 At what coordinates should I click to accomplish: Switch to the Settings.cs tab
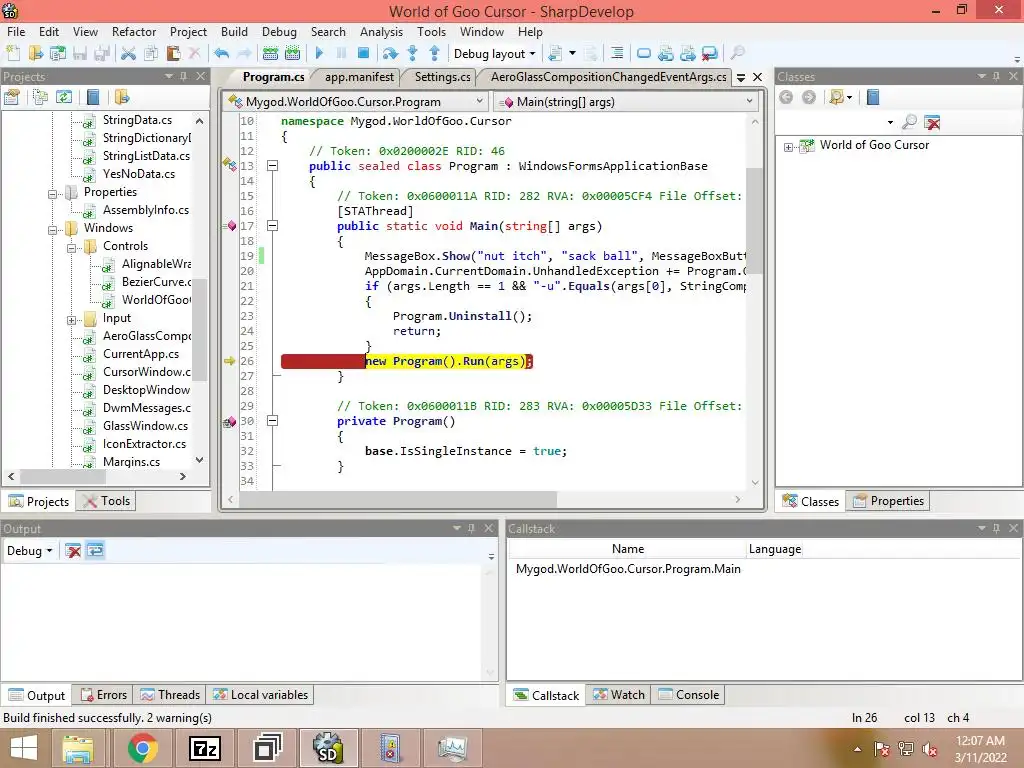[x=442, y=77]
